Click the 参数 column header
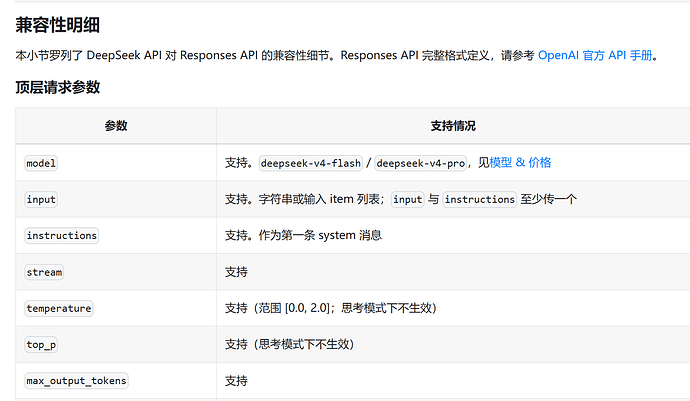This screenshot has width=690, height=401. 116,126
